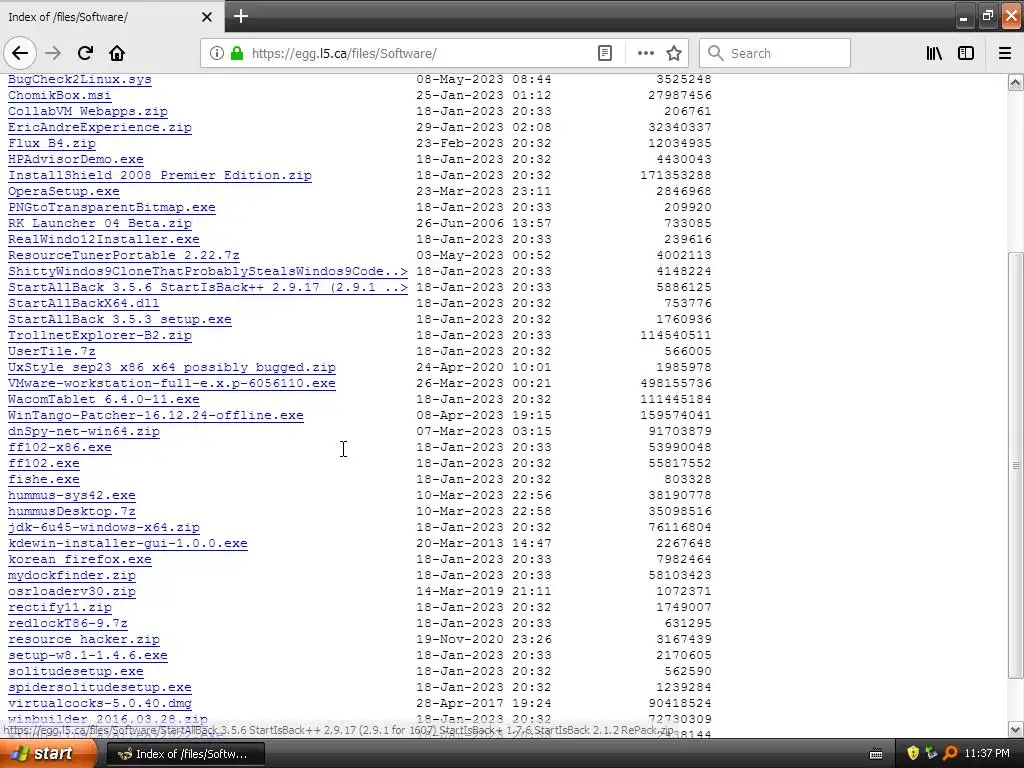Click the forward navigation arrow

click(54, 54)
